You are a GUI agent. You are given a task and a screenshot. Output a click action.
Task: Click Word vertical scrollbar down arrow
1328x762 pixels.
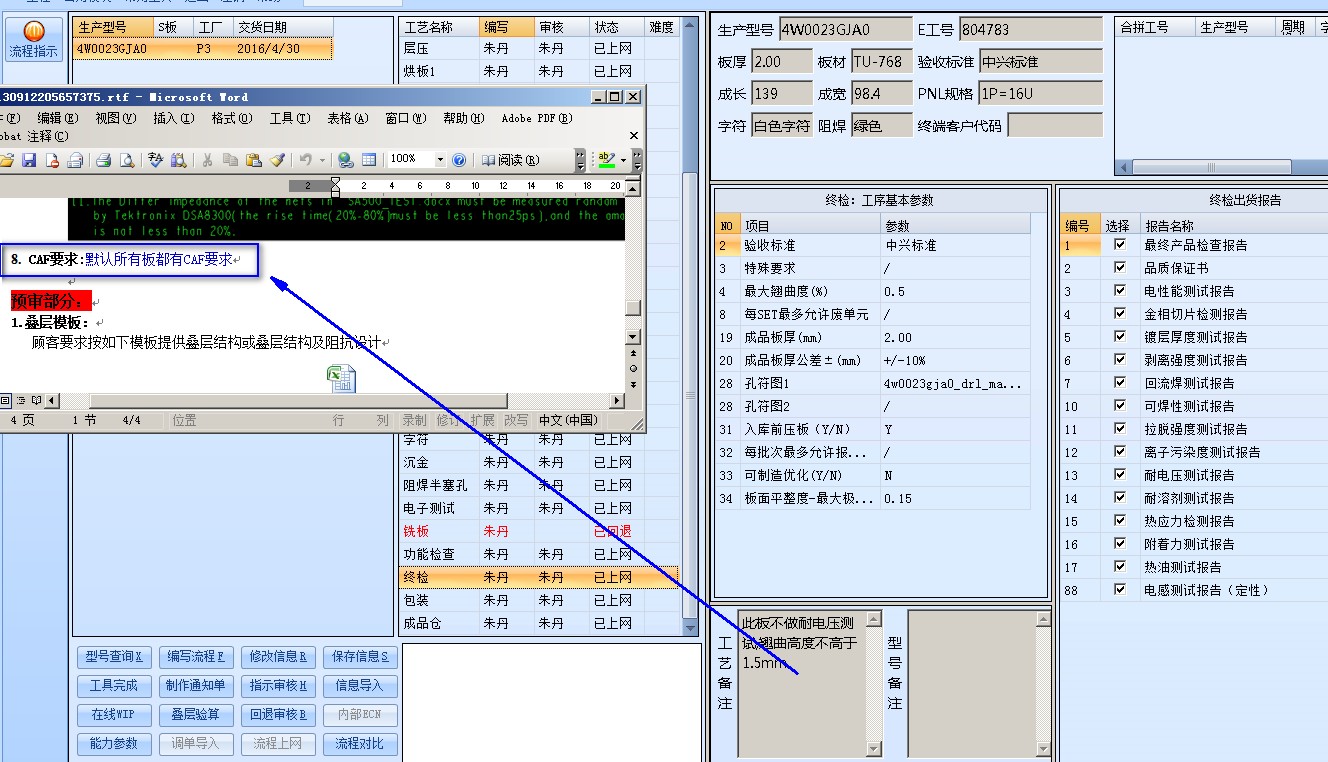tap(633, 339)
